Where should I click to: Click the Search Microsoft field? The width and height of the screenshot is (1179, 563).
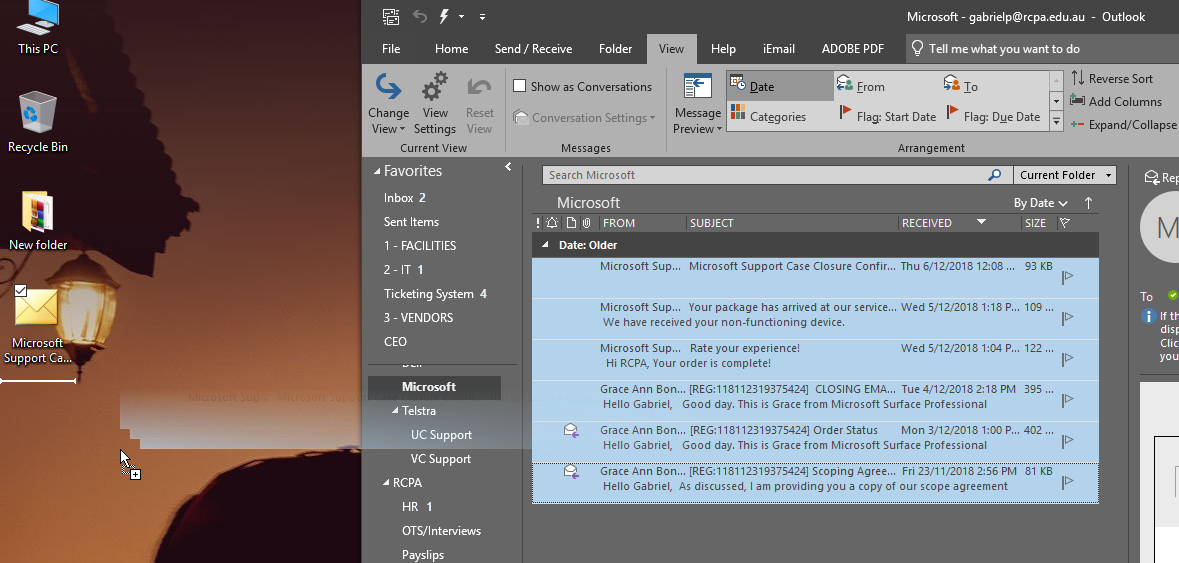coord(765,175)
